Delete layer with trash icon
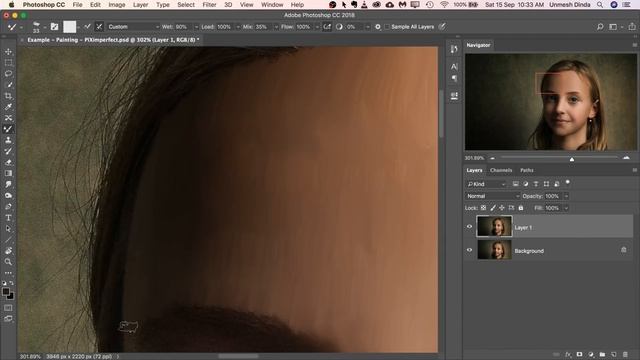The height and width of the screenshot is (360, 640). 625,354
